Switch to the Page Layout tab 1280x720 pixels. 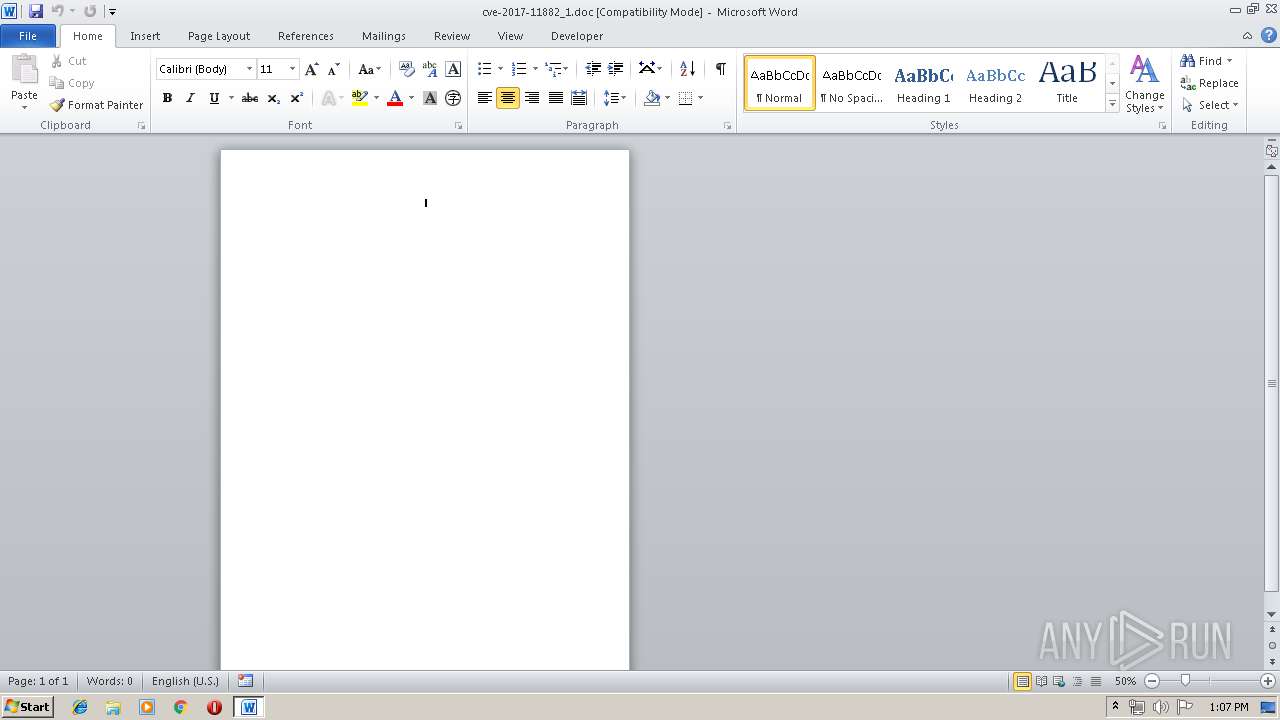pos(219,36)
